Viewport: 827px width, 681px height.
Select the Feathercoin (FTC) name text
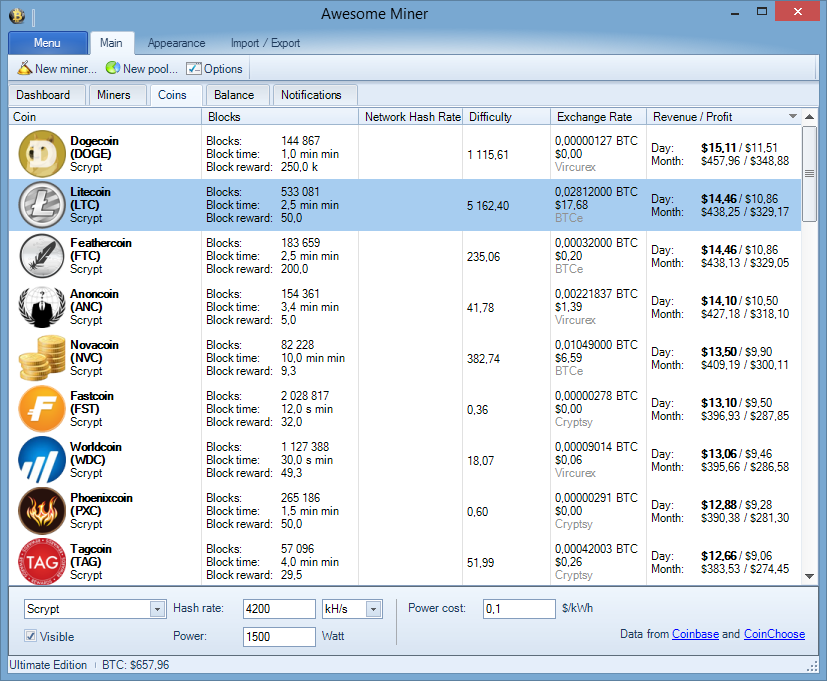[x=101, y=250]
